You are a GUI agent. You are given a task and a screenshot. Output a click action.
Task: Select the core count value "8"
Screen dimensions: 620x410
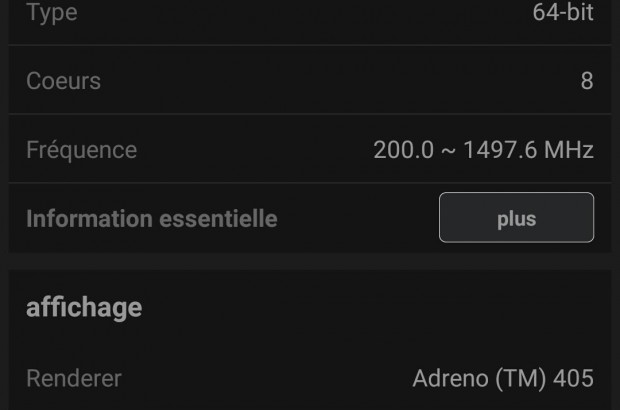587,81
